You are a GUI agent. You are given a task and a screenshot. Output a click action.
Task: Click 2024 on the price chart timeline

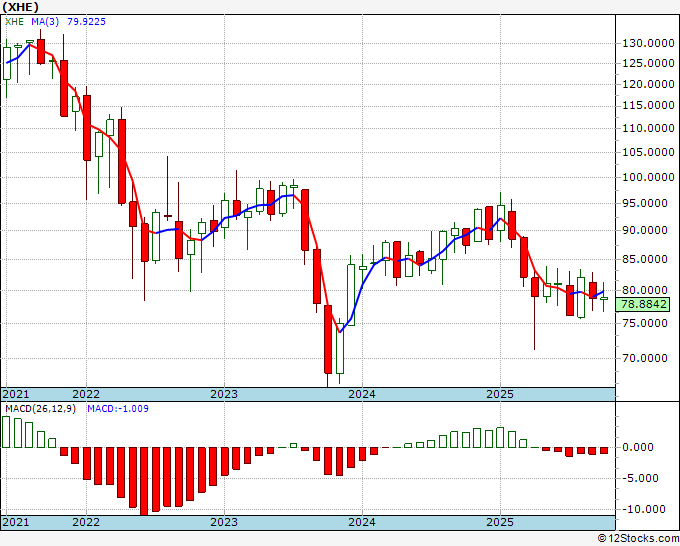pyautogui.click(x=362, y=394)
